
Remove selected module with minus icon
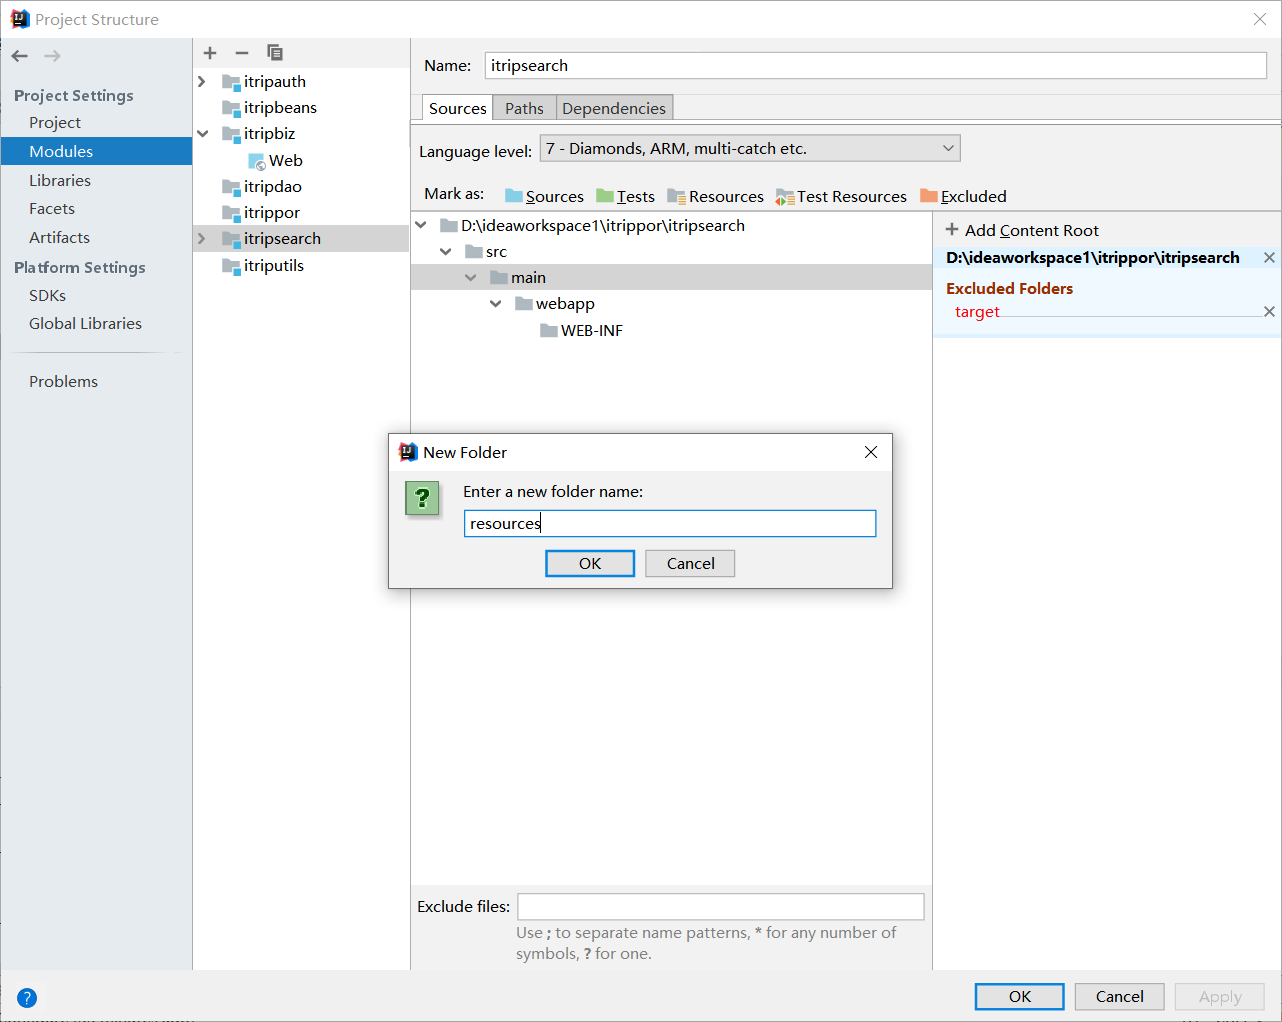tap(242, 53)
